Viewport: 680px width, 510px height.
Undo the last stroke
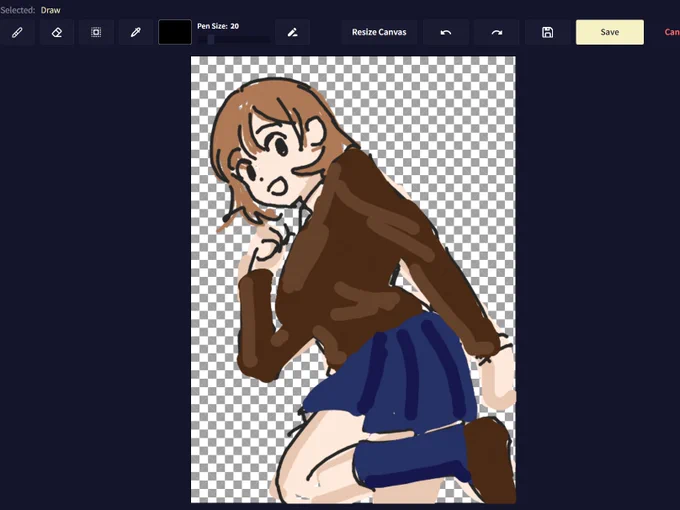[446, 32]
